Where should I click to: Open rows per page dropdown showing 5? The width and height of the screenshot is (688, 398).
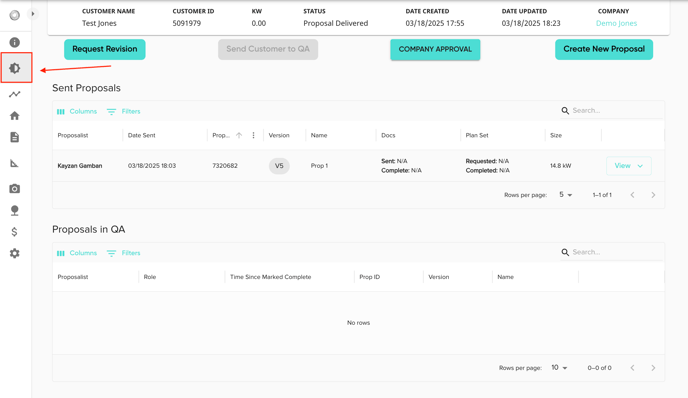(x=566, y=195)
